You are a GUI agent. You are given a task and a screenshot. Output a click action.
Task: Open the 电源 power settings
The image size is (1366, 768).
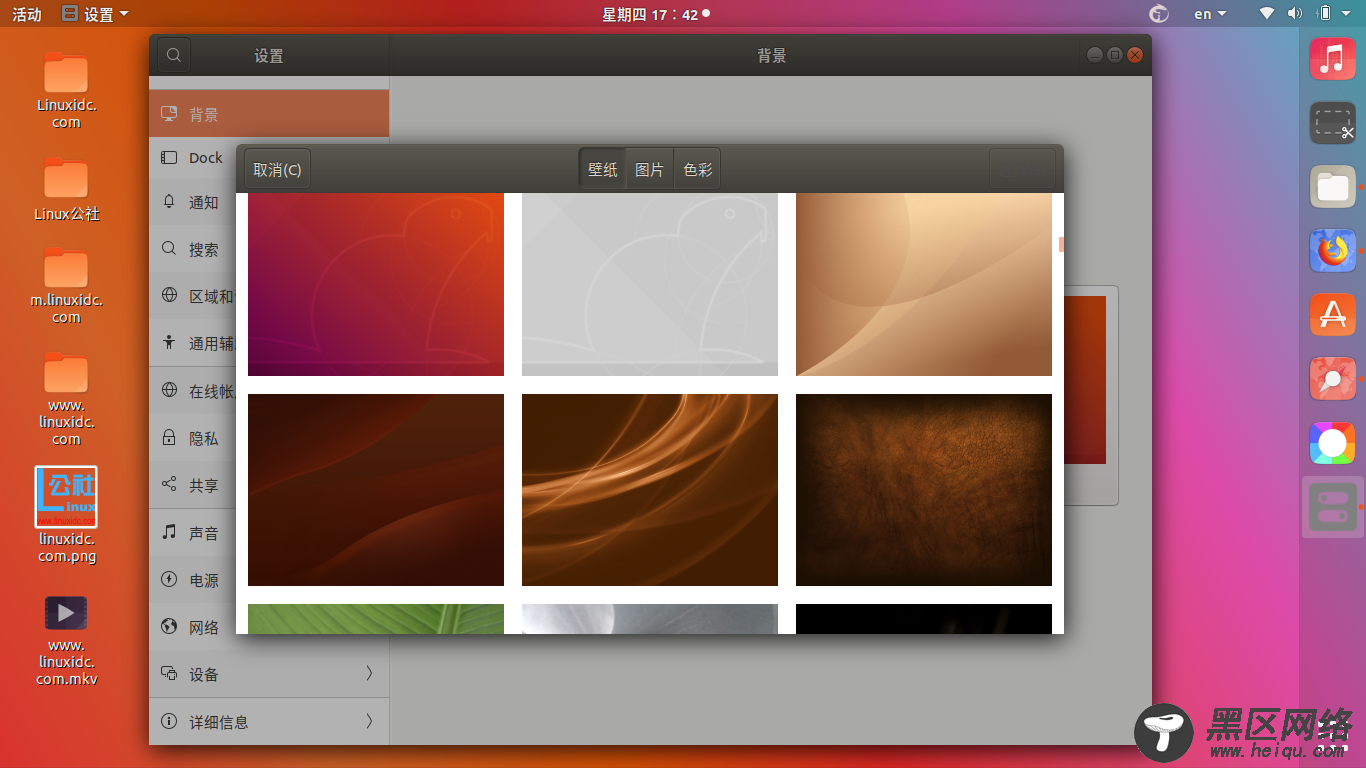pos(192,580)
